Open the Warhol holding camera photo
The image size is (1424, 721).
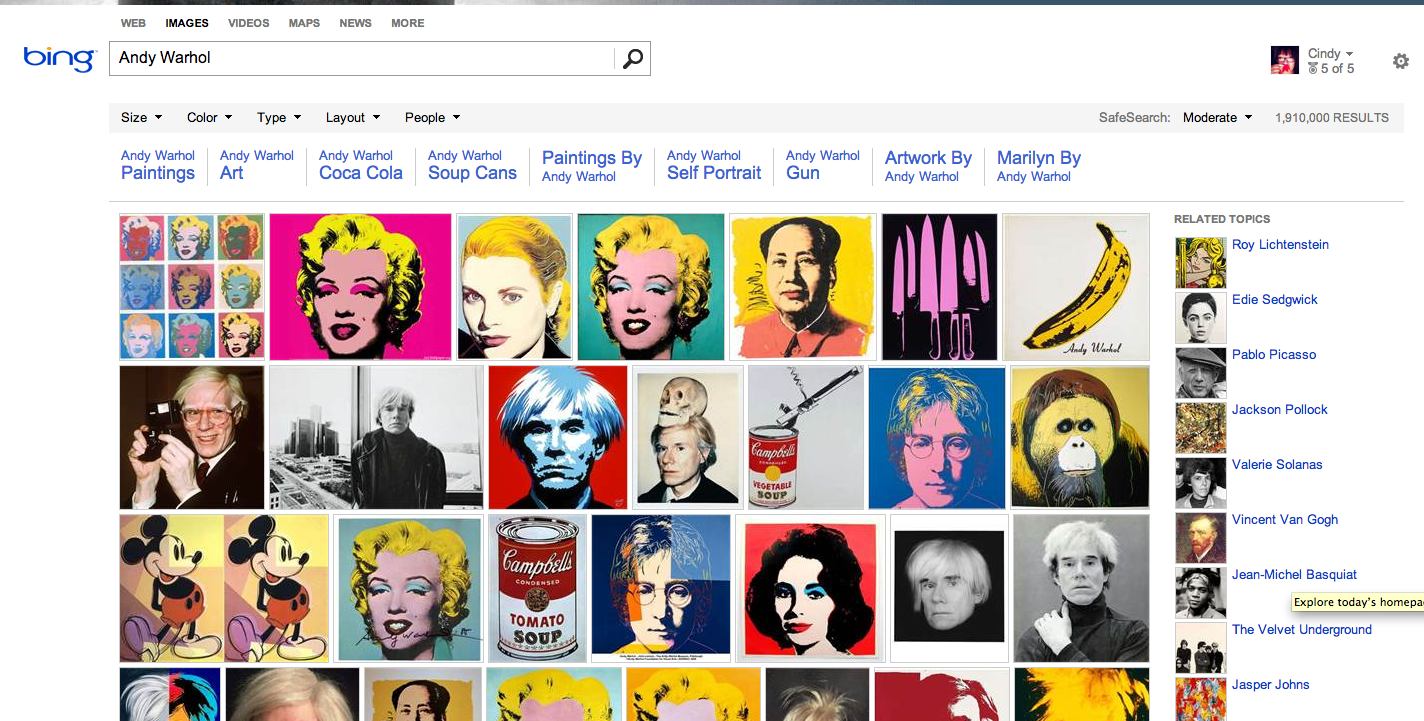(192, 437)
